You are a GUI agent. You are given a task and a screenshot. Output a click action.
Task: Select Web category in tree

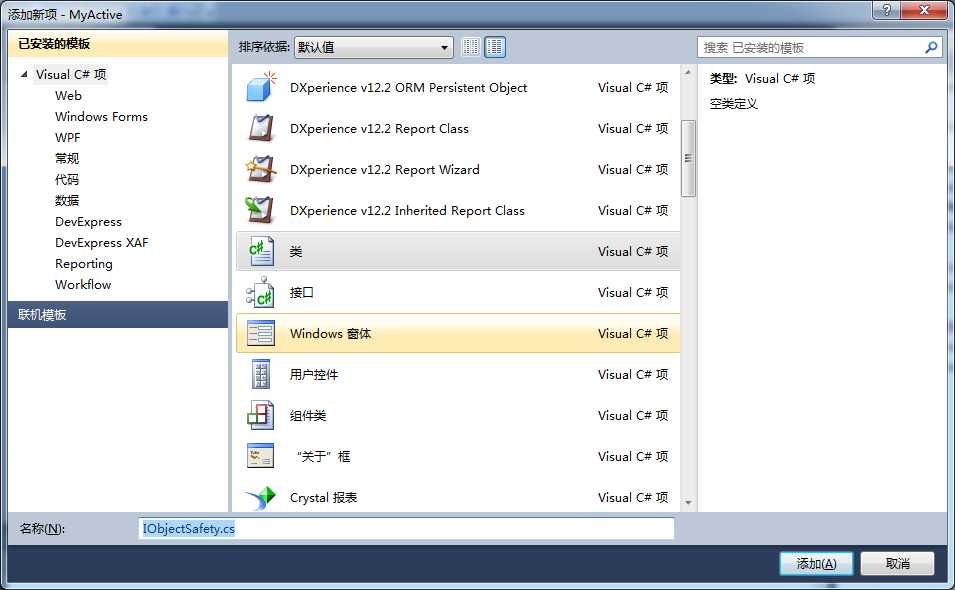coord(68,96)
